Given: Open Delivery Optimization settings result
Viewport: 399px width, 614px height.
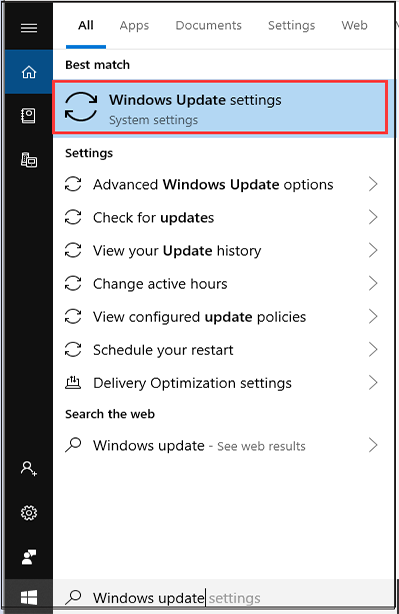Looking at the screenshot, I should 223,383.
